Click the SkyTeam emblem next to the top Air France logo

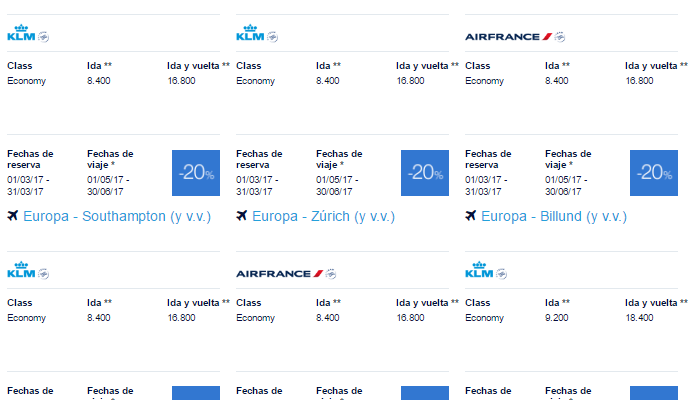point(560,37)
